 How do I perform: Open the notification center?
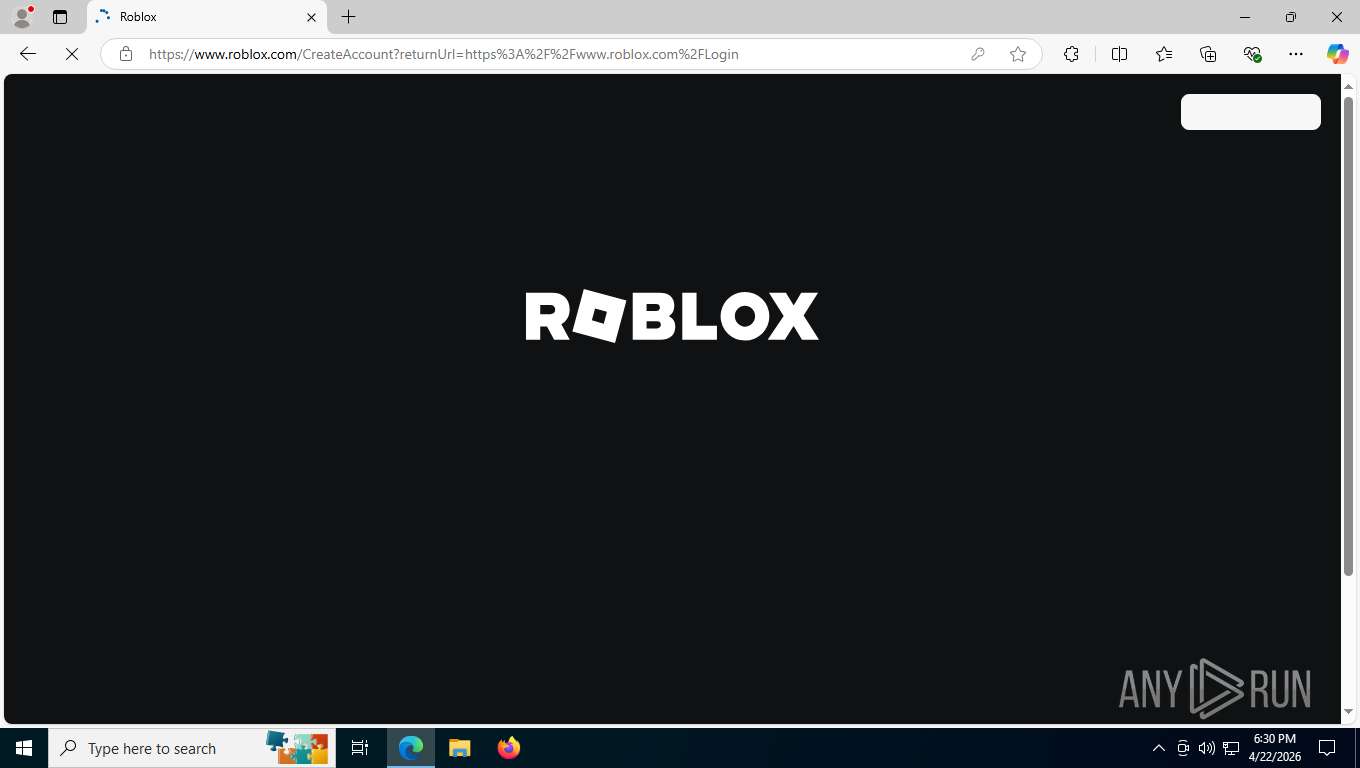pos(1327,748)
